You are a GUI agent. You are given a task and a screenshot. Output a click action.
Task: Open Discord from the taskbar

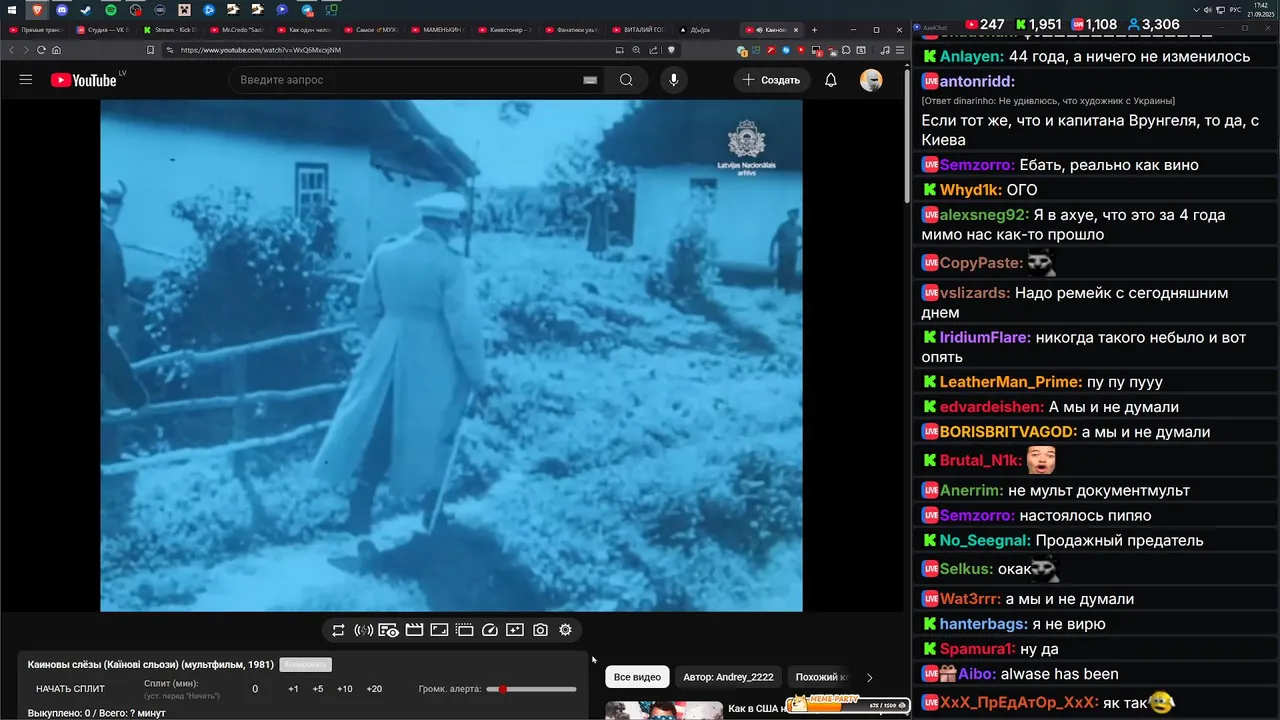(62, 10)
